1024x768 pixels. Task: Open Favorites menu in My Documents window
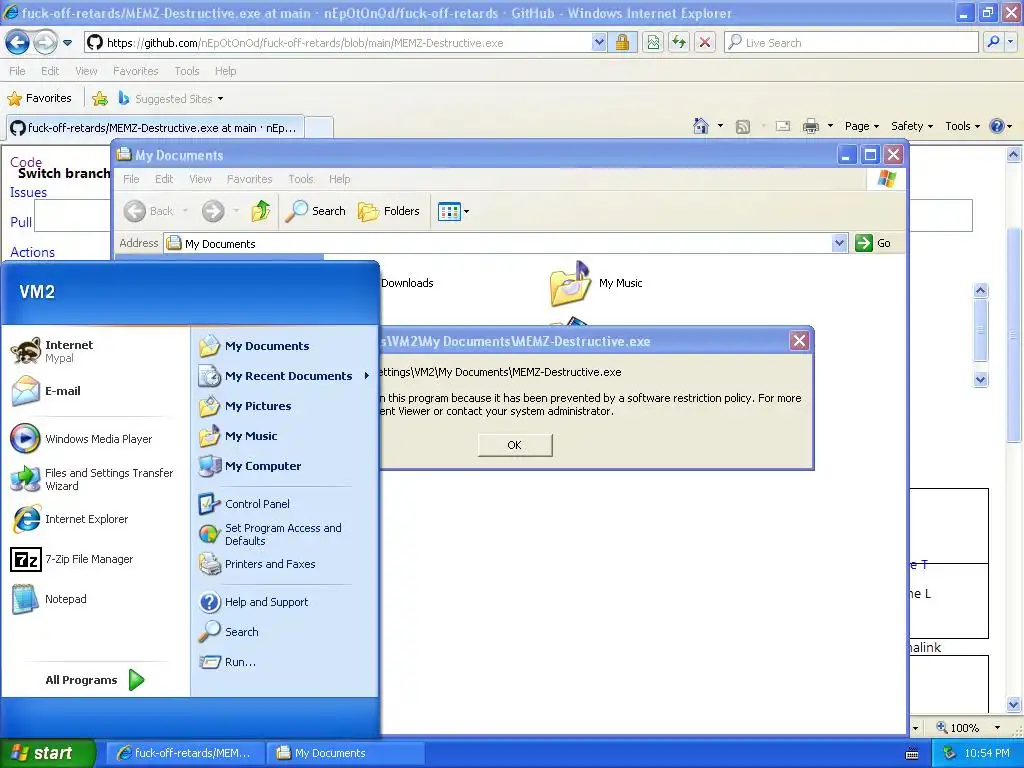click(249, 179)
